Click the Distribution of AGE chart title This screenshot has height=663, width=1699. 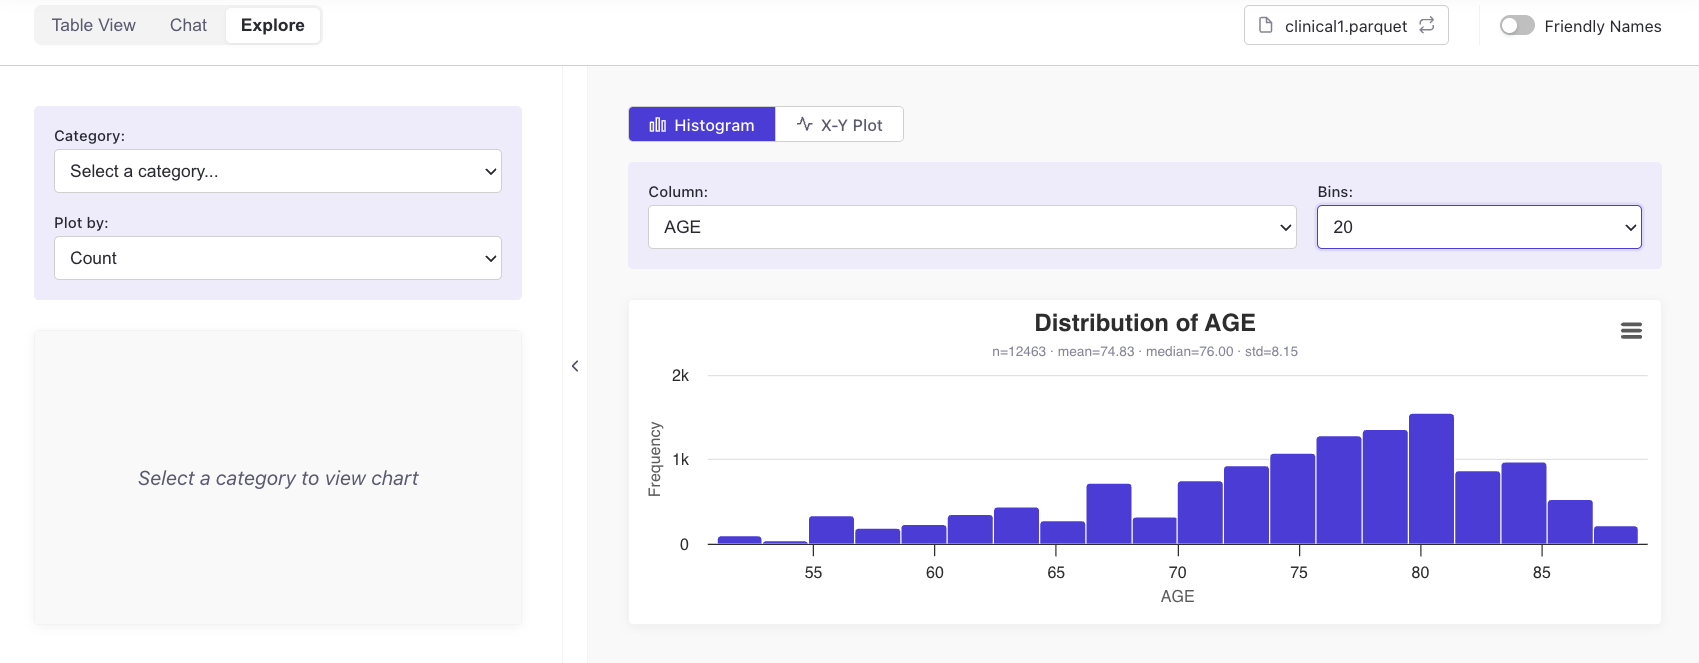coord(1145,323)
